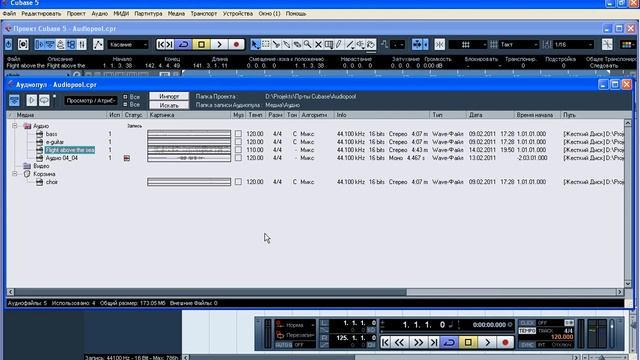Toggle CLICK metronome on transport panel

527,323
